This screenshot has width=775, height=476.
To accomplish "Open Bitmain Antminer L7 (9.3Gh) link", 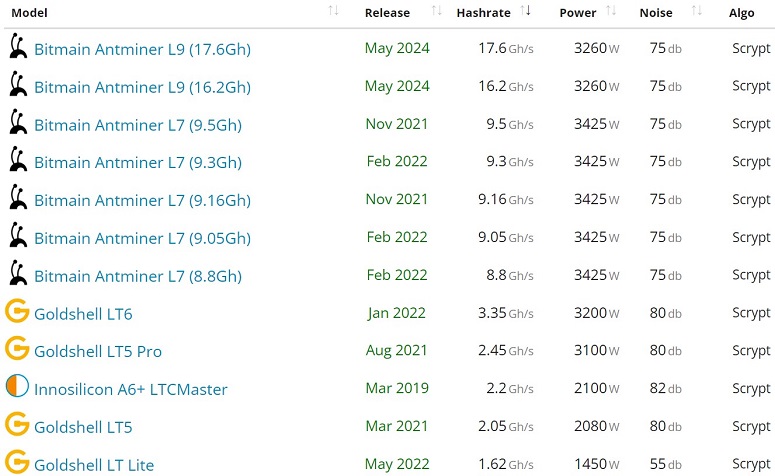I will pyautogui.click(x=138, y=162).
